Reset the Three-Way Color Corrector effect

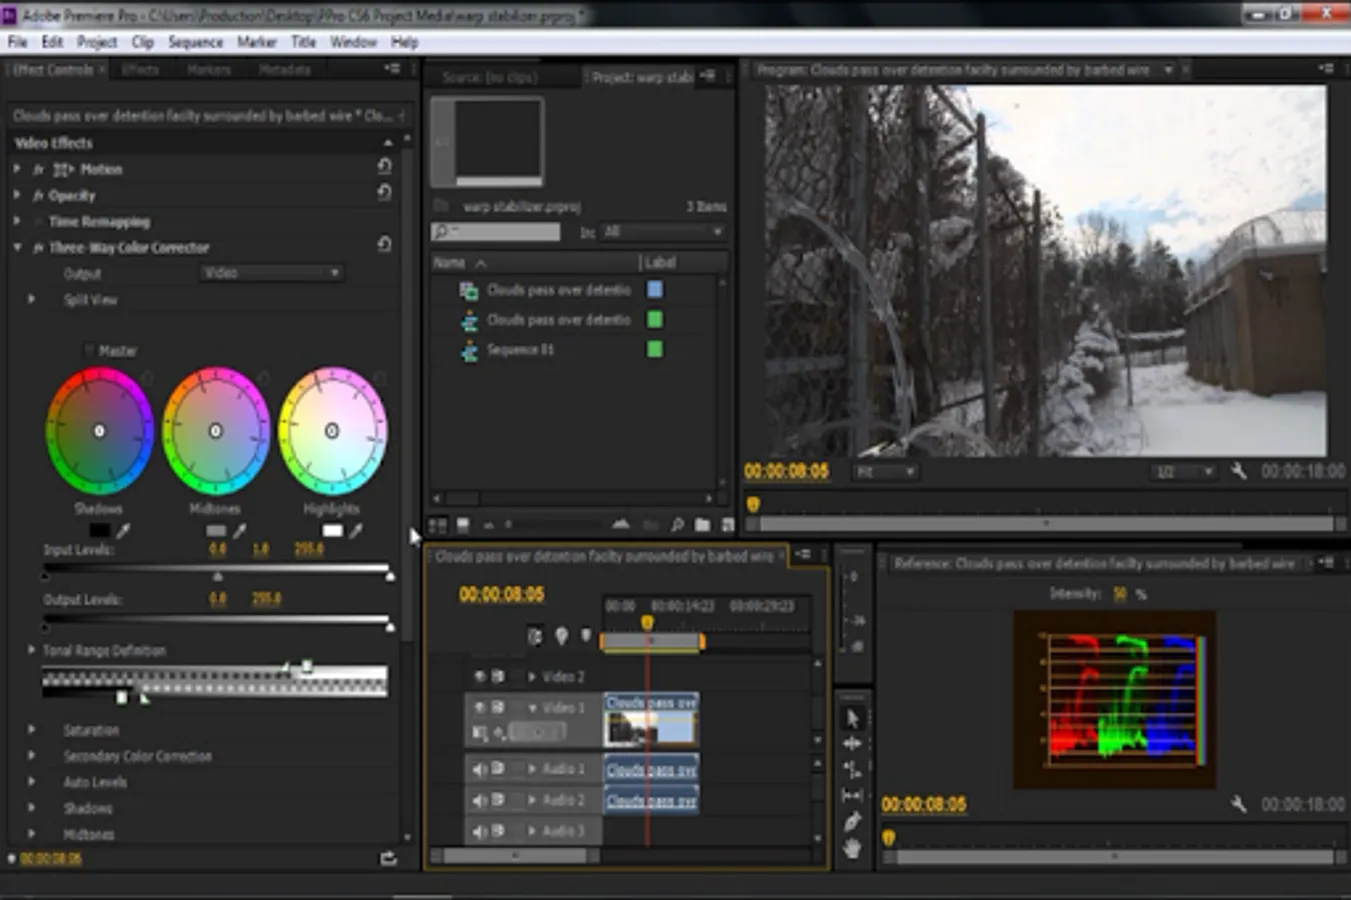point(384,245)
